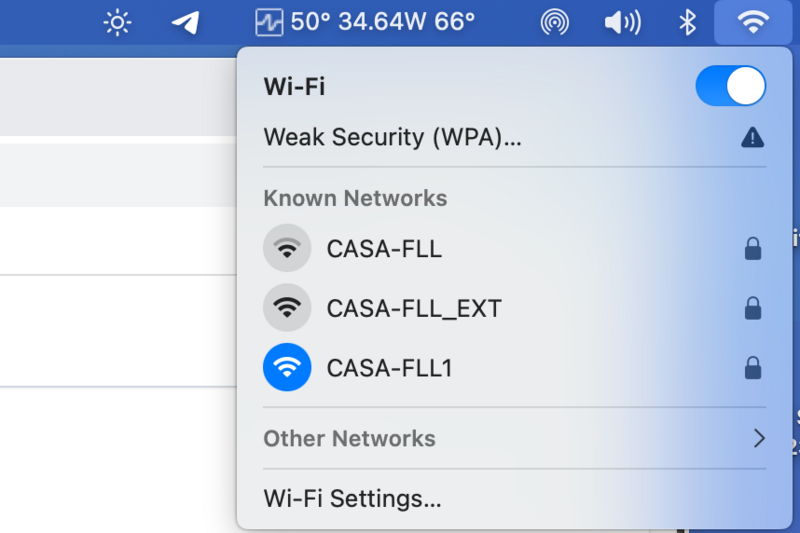Open Wi-Fi Settings…
Image resolution: width=800 pixels, height=533 pixels.
352,498
